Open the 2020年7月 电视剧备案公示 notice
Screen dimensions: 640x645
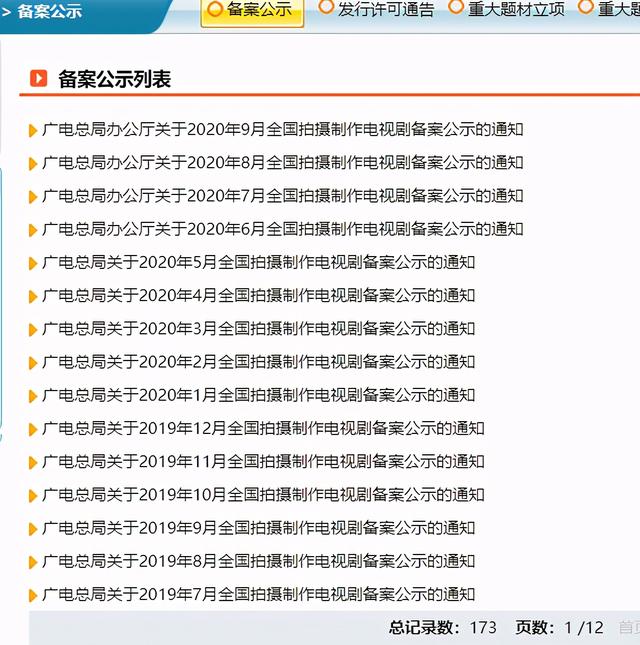click(x=283, y=196)
